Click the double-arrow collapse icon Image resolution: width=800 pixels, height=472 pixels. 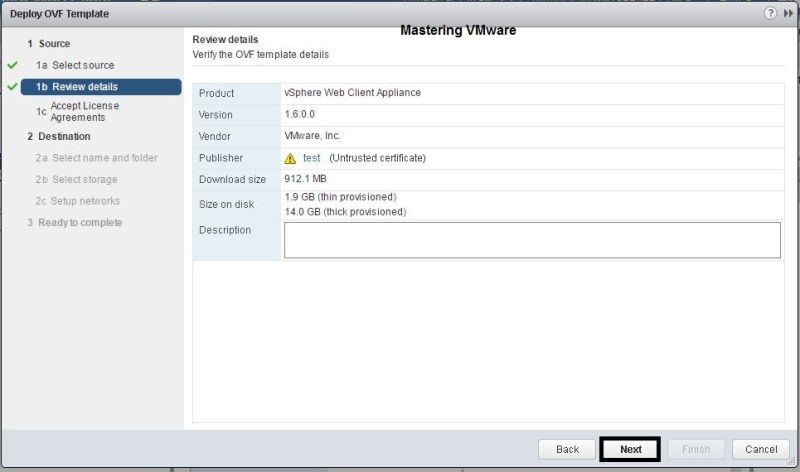tap(788, 13)
